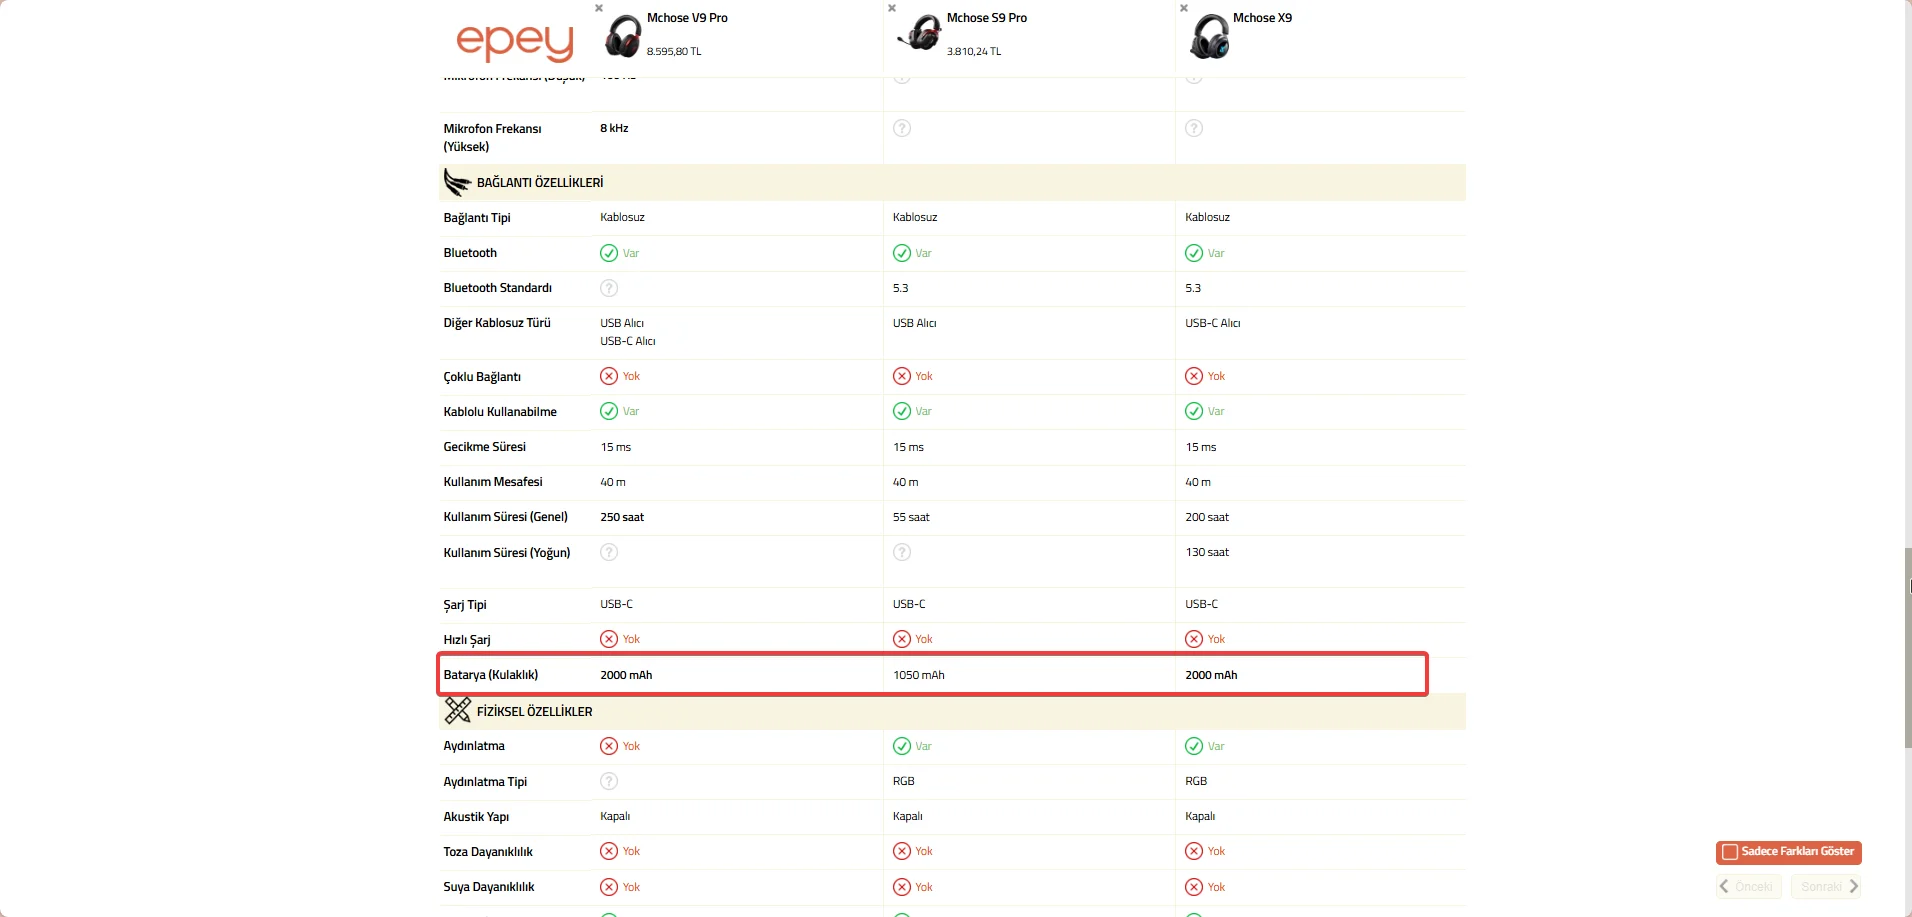This screenshot has height=917, width=1912.
Task: Click the Mchose X9 product title
Action: [1262, 18]
